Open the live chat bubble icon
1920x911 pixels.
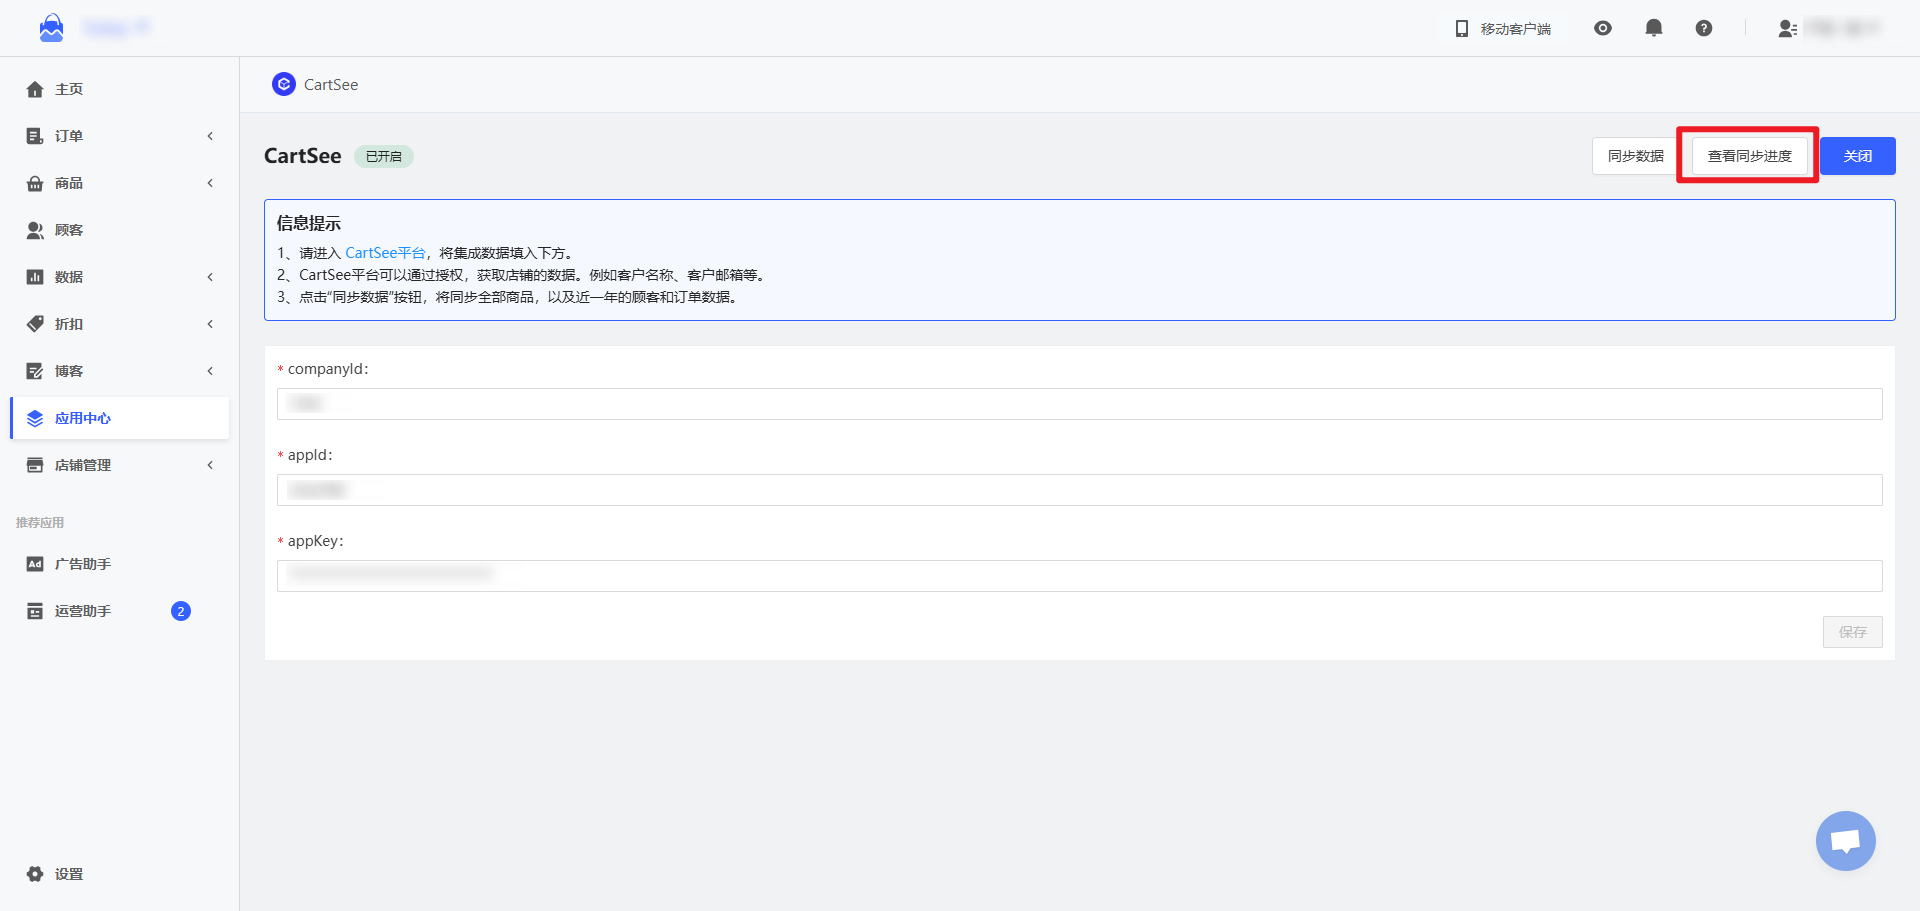[x=1846, y=841]
